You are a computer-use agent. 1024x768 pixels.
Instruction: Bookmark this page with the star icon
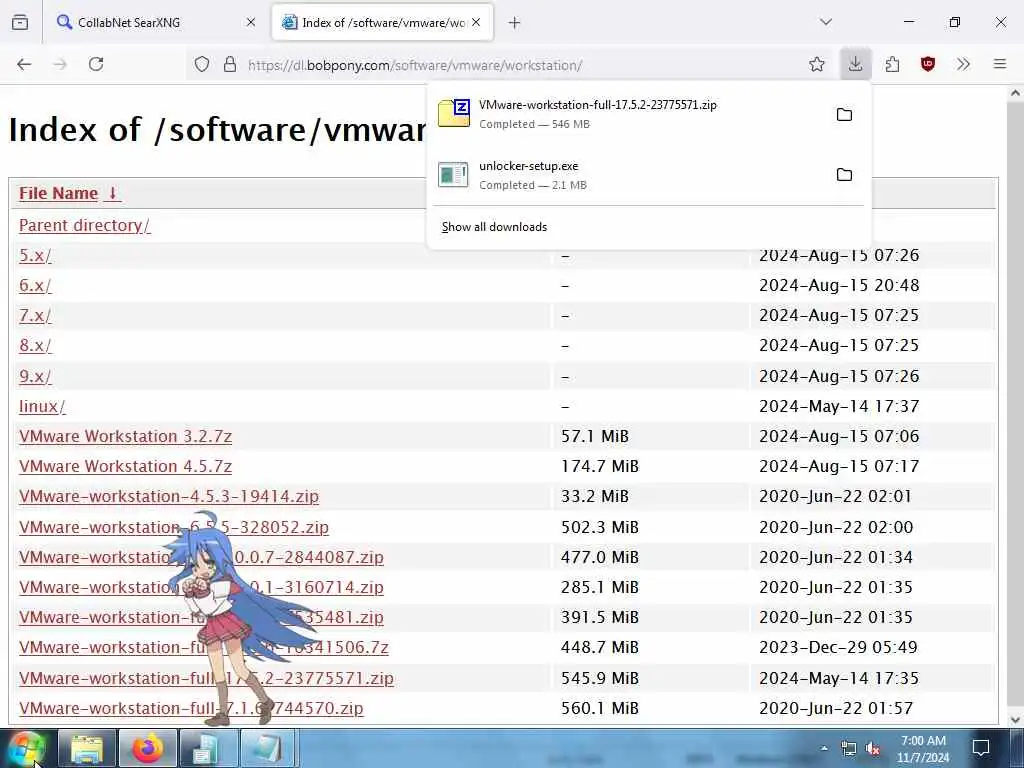click(816, 64)
